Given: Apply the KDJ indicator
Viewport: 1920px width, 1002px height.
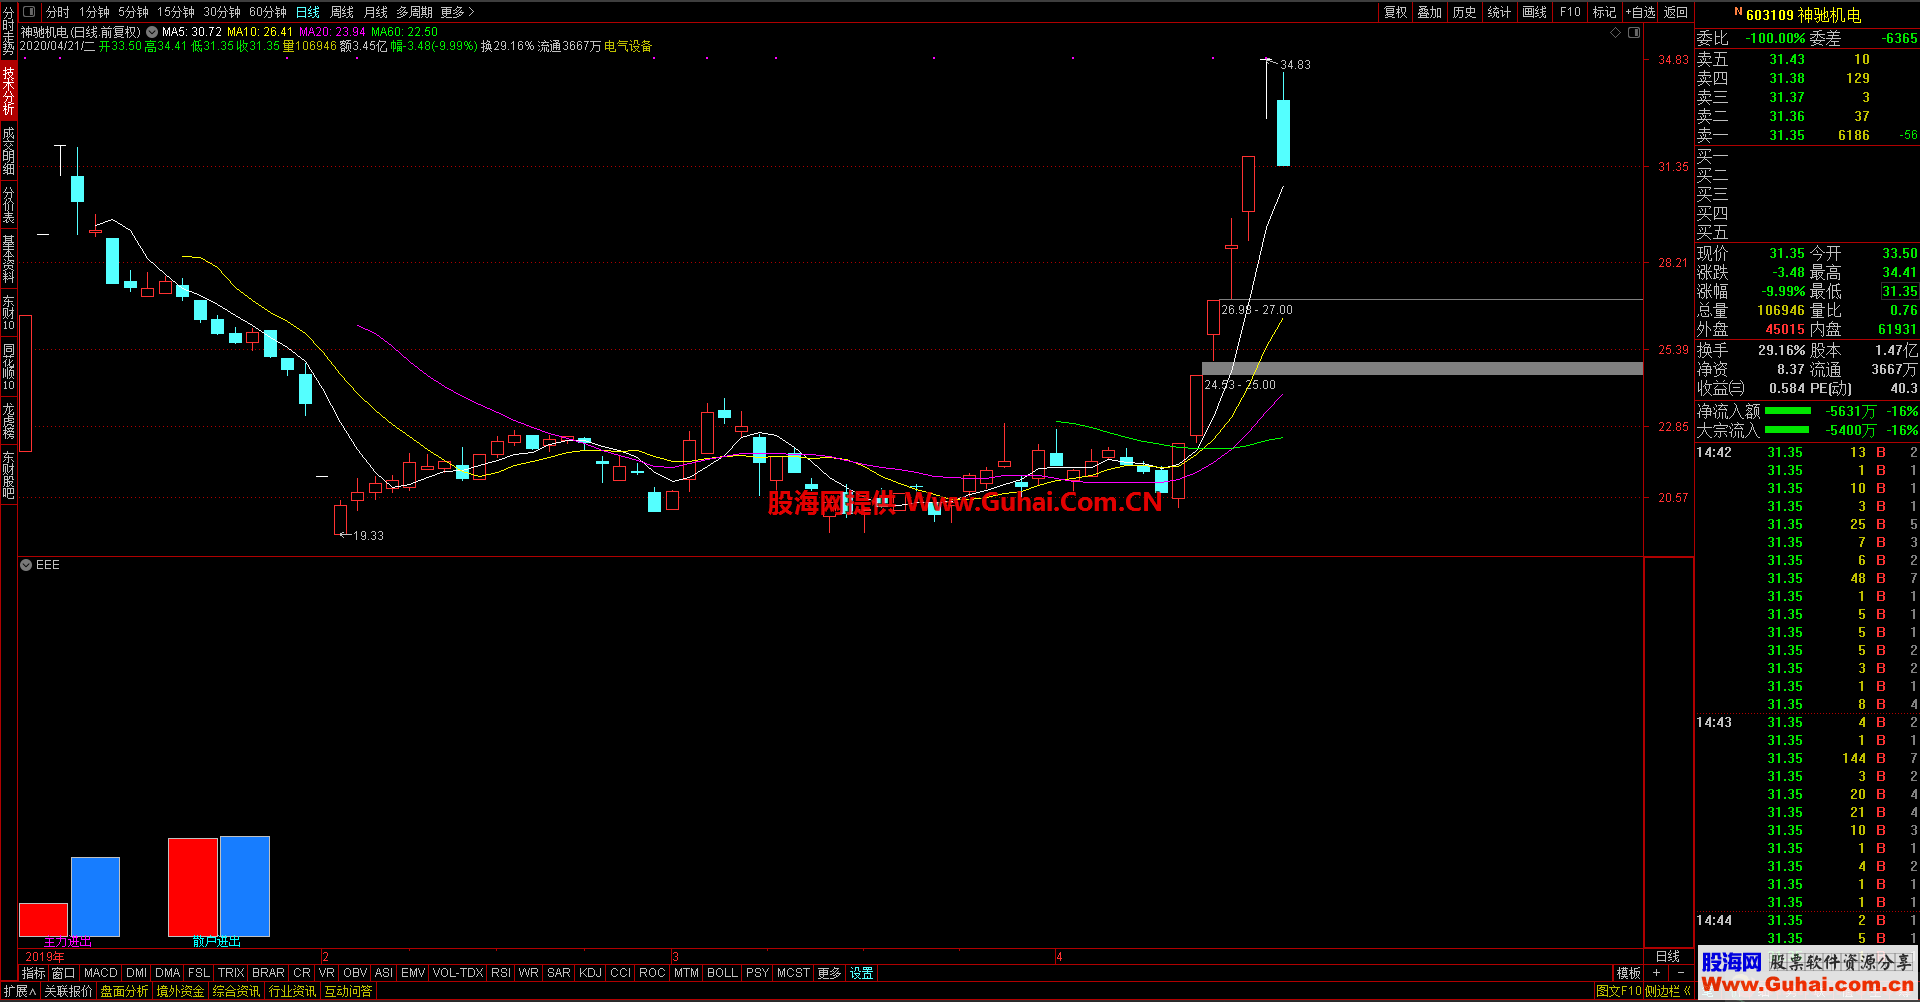Looking at the screenshot, I should click(591, 973).
